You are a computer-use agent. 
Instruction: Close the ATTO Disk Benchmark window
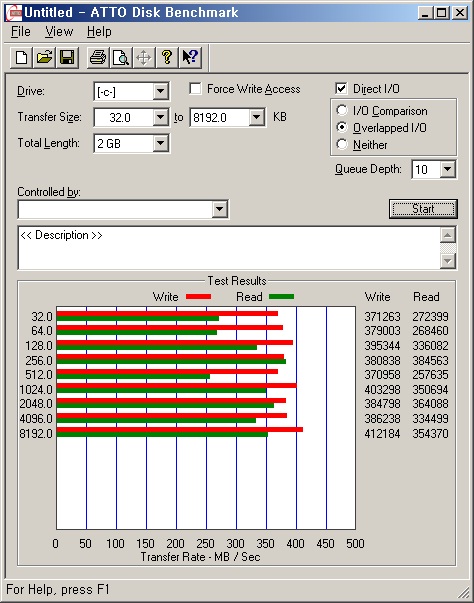pos(460,13)
